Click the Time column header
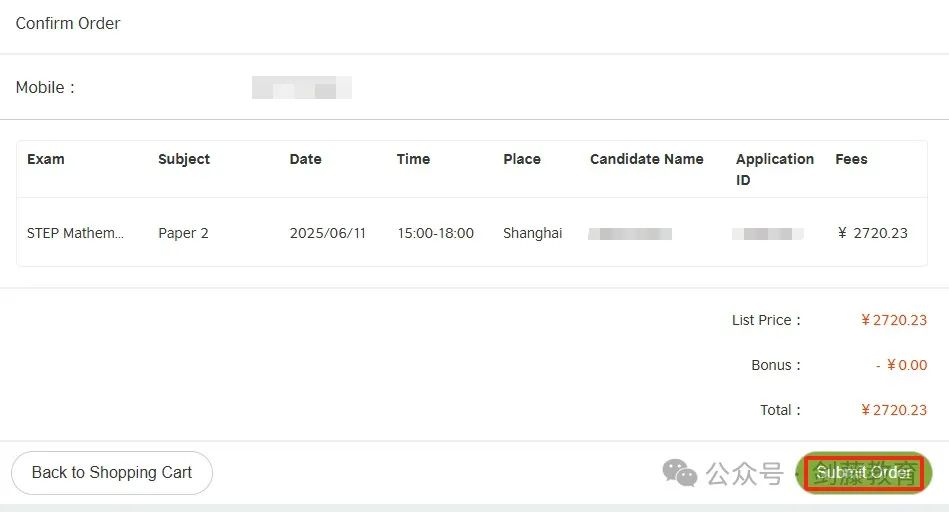This screenshot has height=512, width=949. [413, 159]
